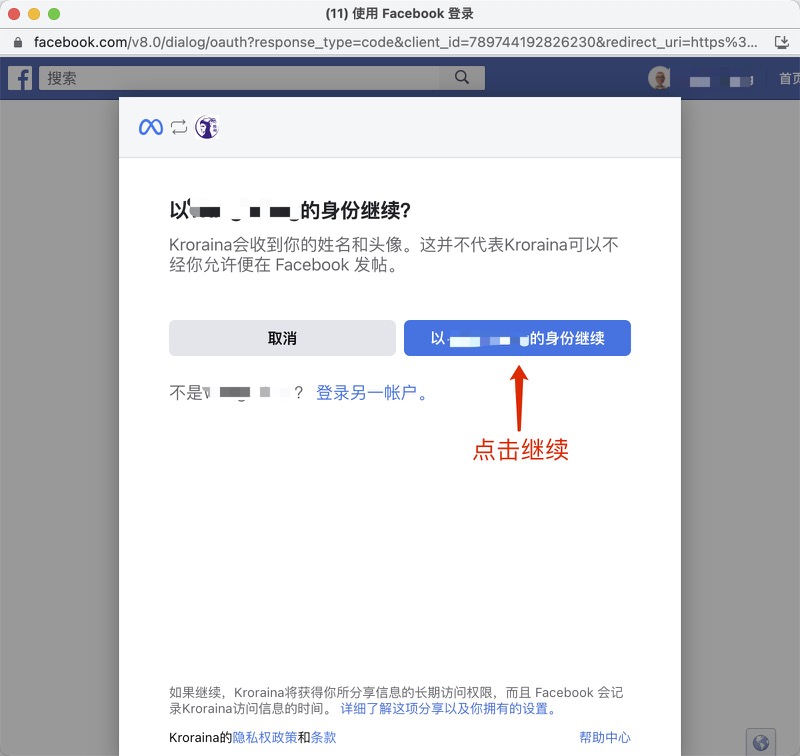Click the download icon in address bar
800x756 pixels.
tap(782, 42)
